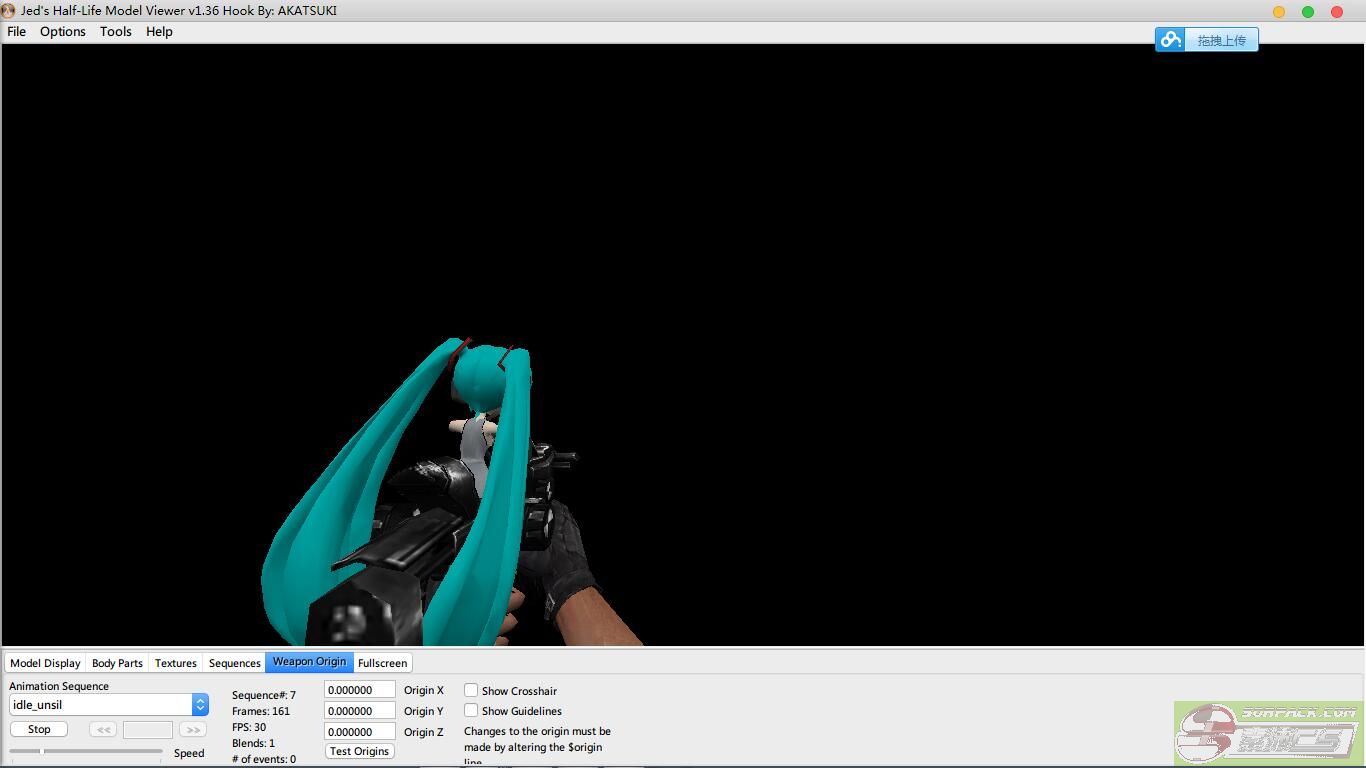Adjust the animation Speed slider

43,751
